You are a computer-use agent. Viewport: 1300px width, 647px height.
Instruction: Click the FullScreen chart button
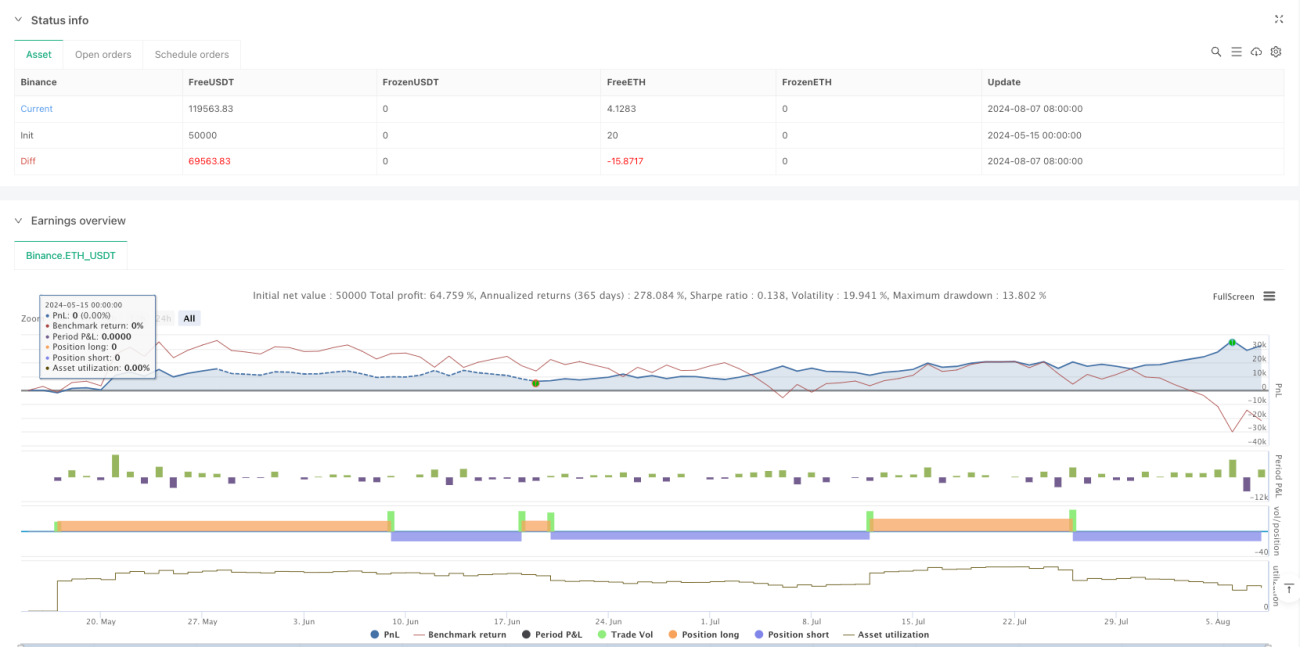click(1233, 296)
